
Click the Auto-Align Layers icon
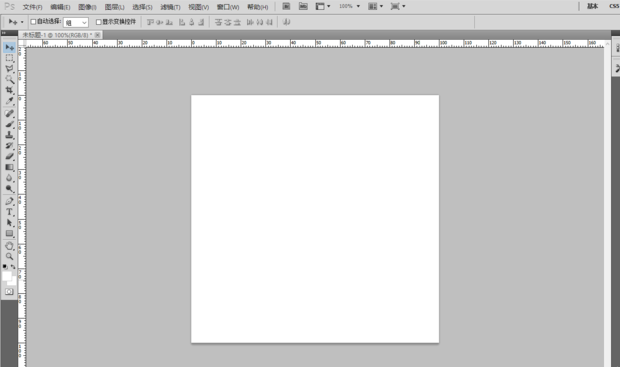[x=287, y=22]
